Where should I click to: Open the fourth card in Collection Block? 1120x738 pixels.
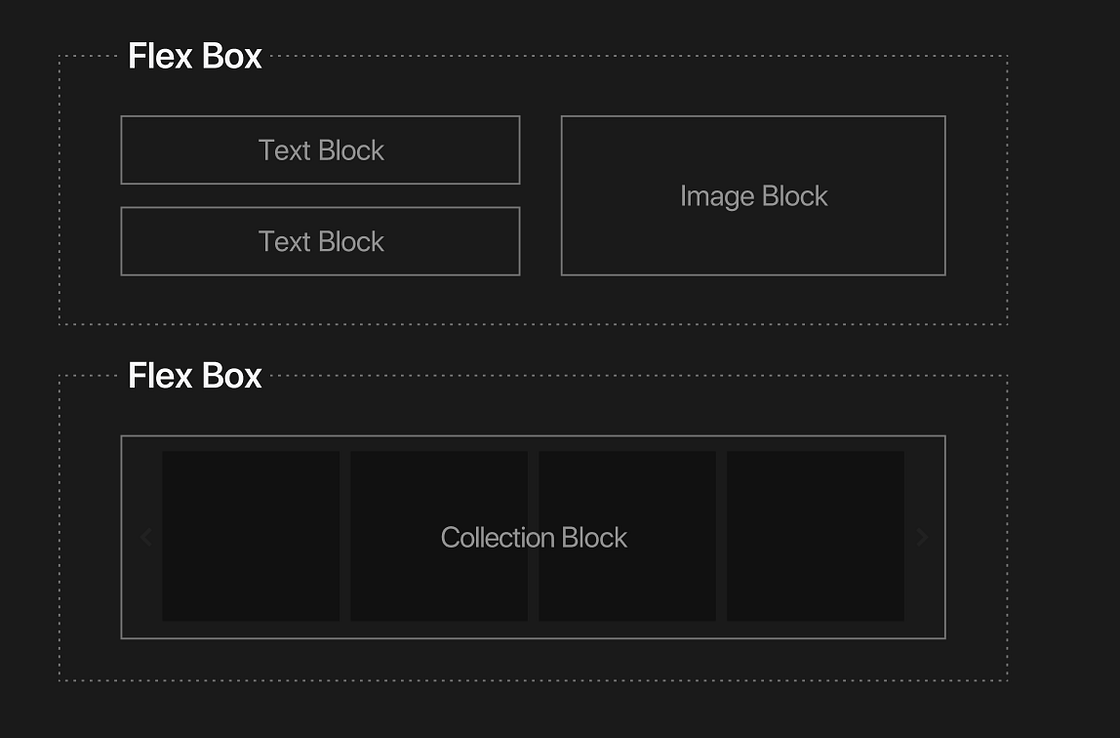(x=815, y=536)
